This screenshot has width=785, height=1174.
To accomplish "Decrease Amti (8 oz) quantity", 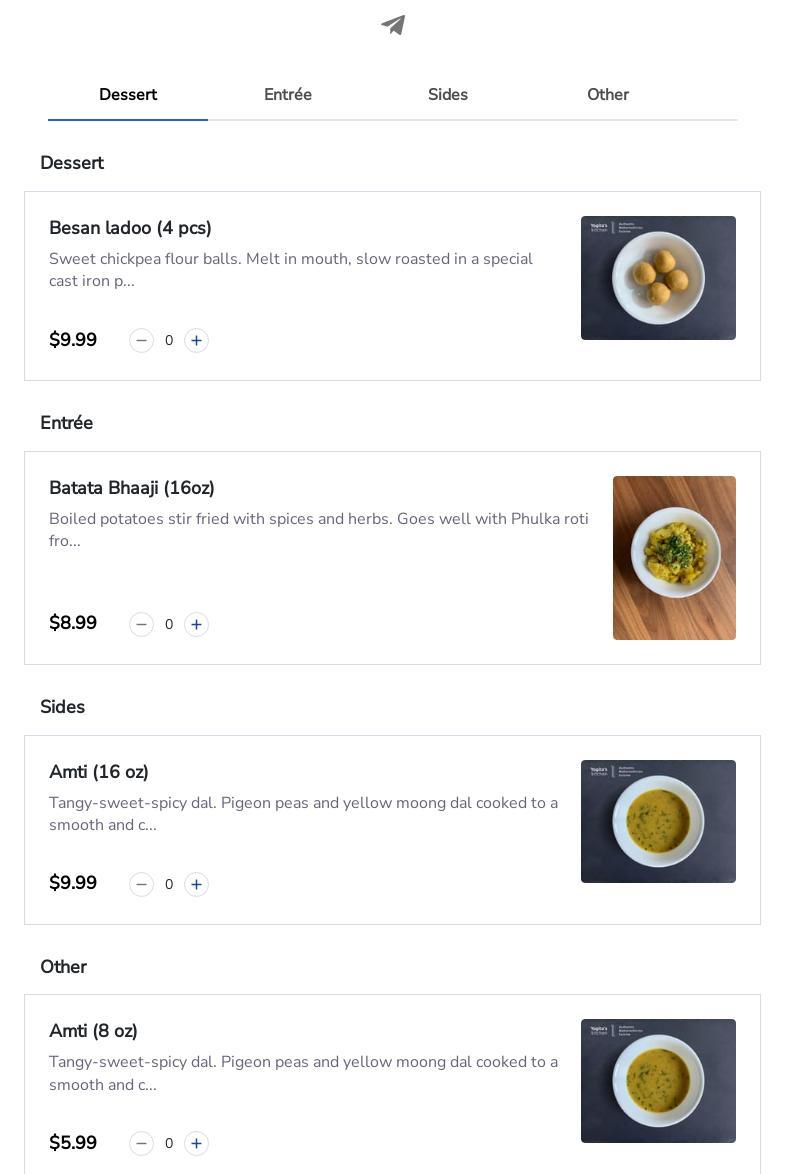I will click(141, 1144).
